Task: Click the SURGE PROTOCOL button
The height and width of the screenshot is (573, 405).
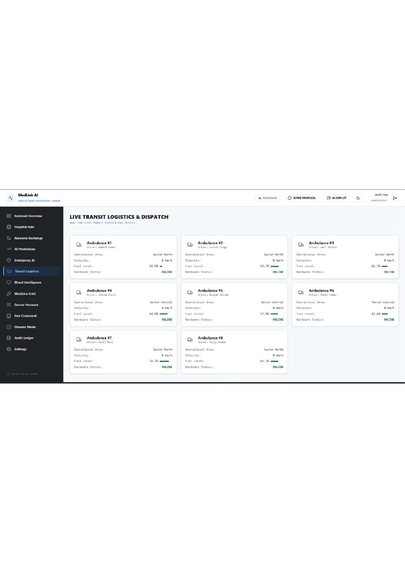Action: click(x=302, y=198)
